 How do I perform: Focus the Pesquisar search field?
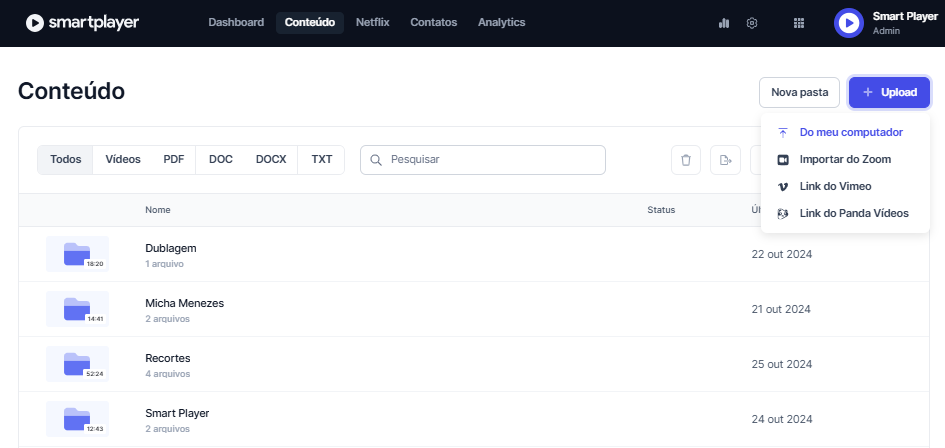click(483, 160)
